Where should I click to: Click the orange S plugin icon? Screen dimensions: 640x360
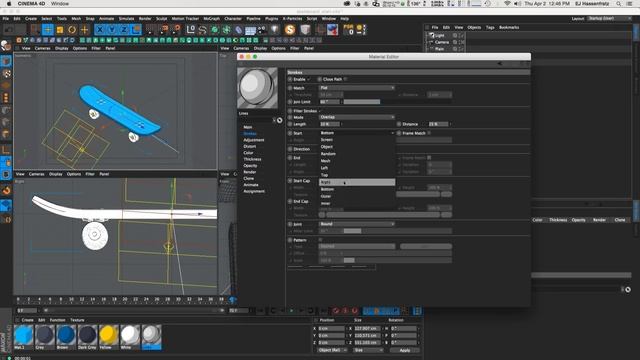[290, 30]
